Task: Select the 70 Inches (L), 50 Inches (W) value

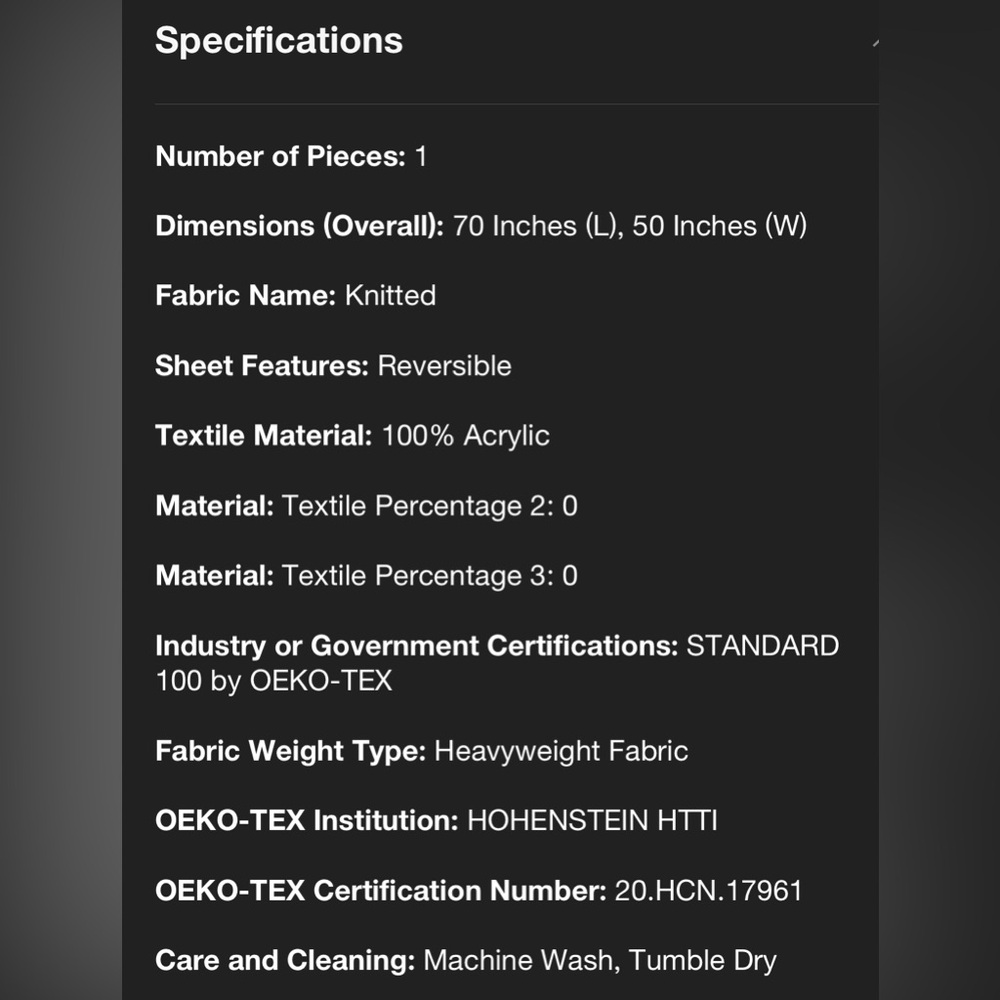Action: click(629, 226)
